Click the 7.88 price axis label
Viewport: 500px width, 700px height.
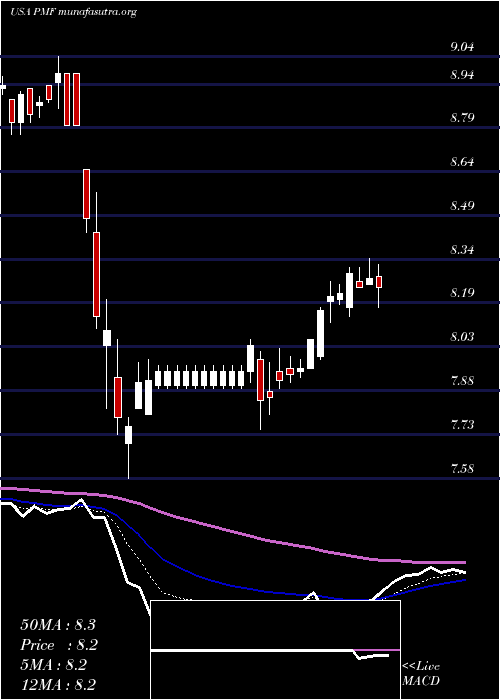coord(462,381)
